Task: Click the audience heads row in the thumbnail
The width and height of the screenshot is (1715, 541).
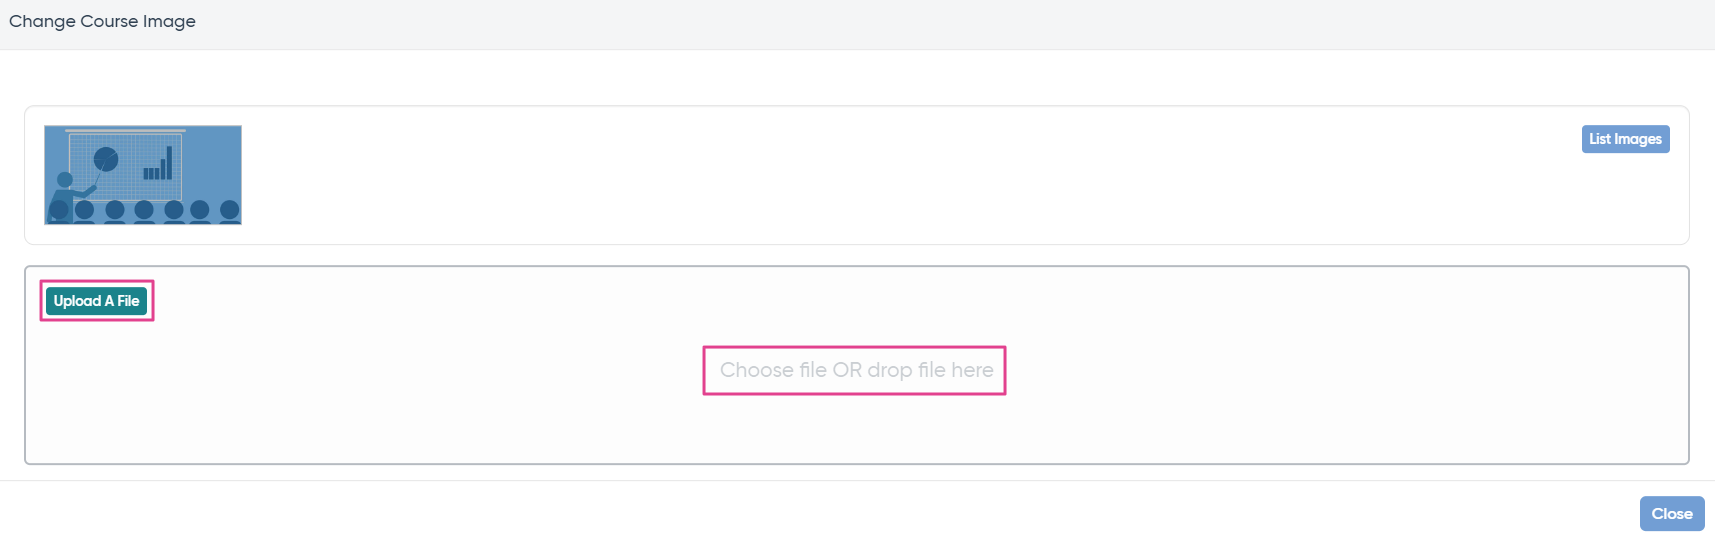Action: point(144,211)
